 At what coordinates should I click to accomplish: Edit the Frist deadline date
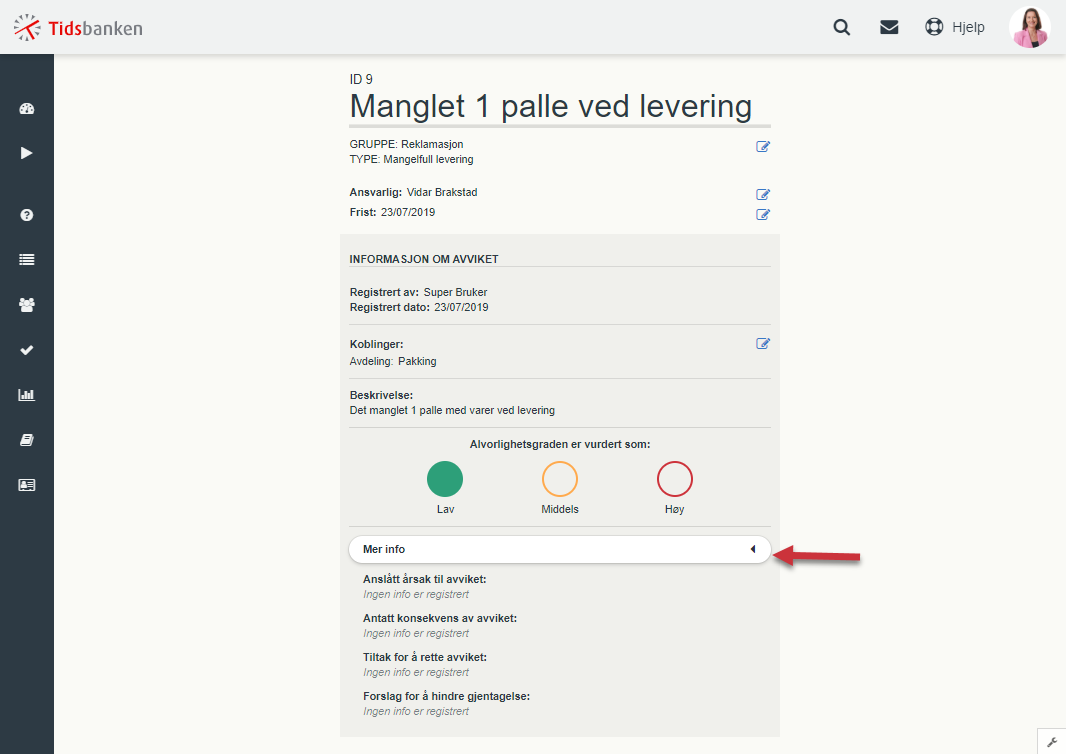point(763,214)
